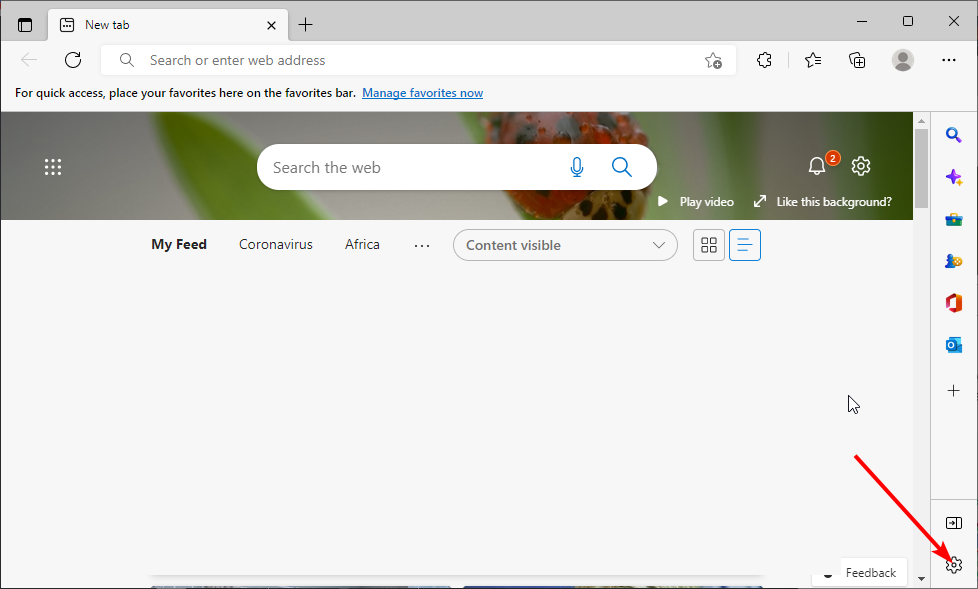This screenshot has width=978, height=589.
Task: Click the page scrollbar down arrow
Action: 921,579
